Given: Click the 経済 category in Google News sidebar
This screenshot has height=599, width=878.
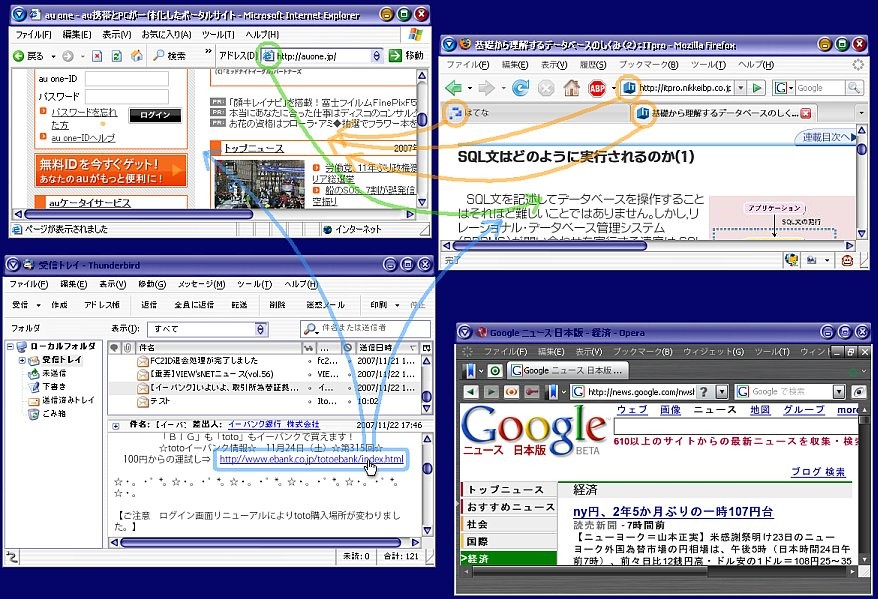Looking at the screenshot, I should click(x=509, y=559).
